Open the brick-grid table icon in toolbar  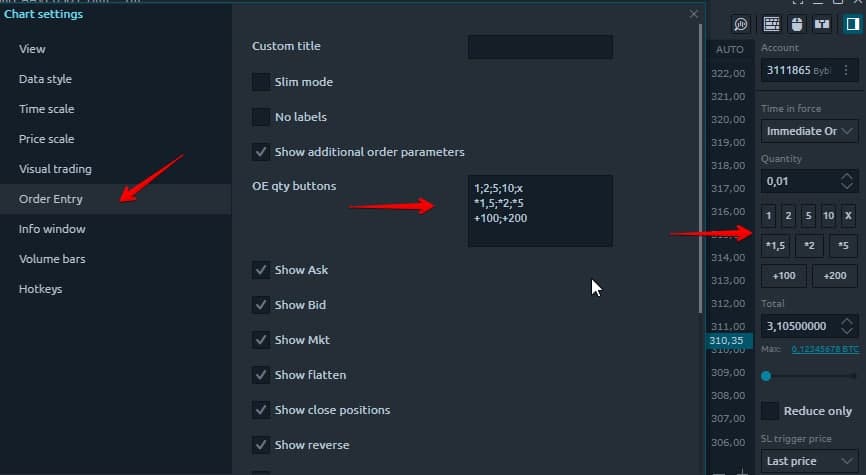pyautogui.click(x=771, y=23)
